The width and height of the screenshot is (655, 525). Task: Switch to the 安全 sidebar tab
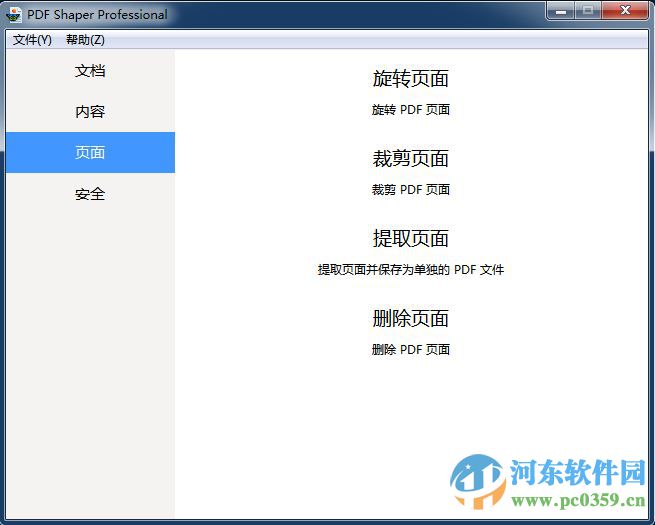click(90, 194)
